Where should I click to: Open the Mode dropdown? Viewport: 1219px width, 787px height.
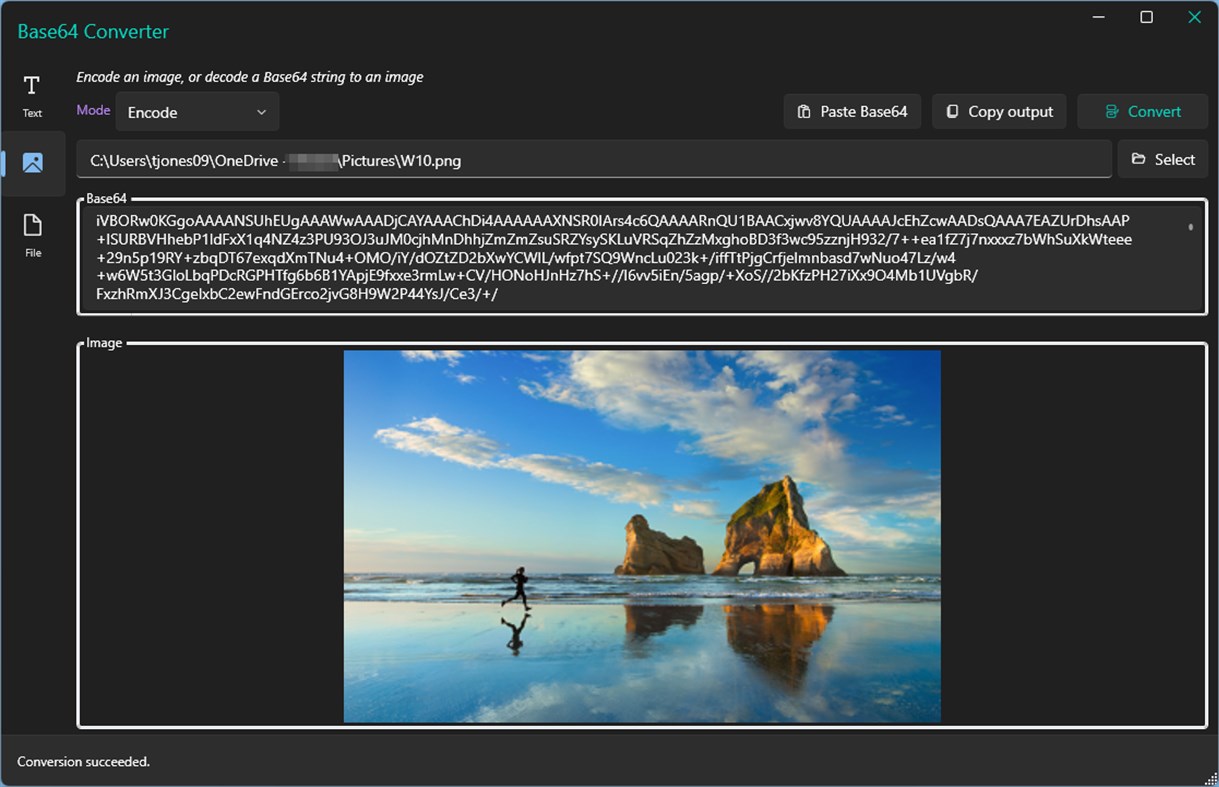(196, 111)
